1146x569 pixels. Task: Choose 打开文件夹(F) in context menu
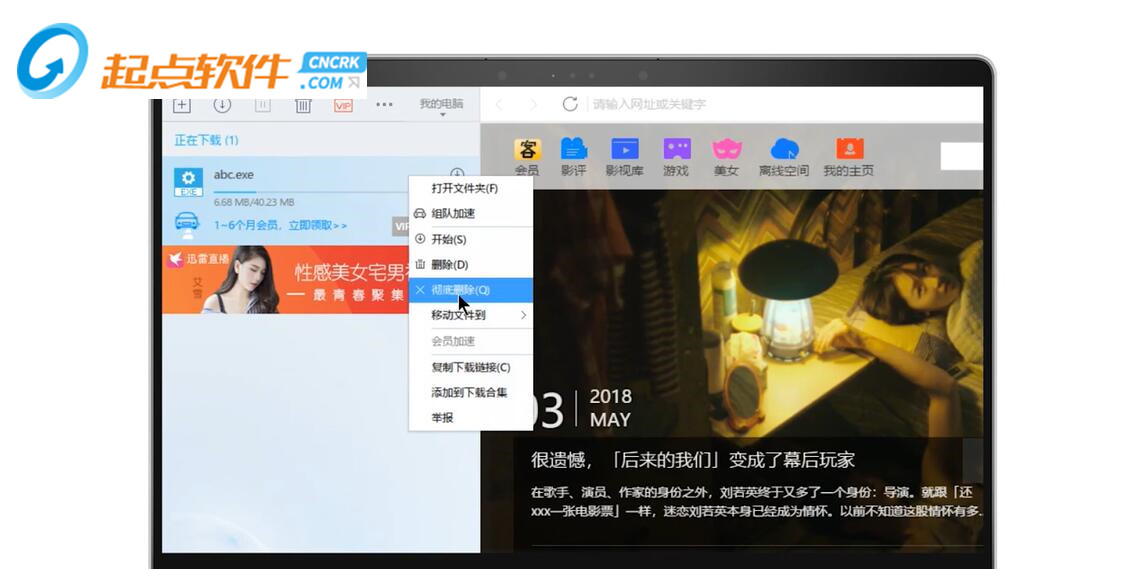pyautogui.click(x=471, y=188)
